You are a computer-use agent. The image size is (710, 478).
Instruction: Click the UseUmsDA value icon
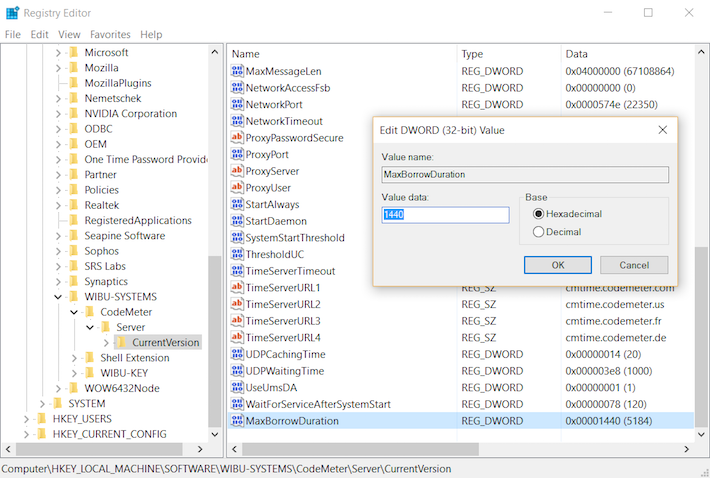(237, 387)
